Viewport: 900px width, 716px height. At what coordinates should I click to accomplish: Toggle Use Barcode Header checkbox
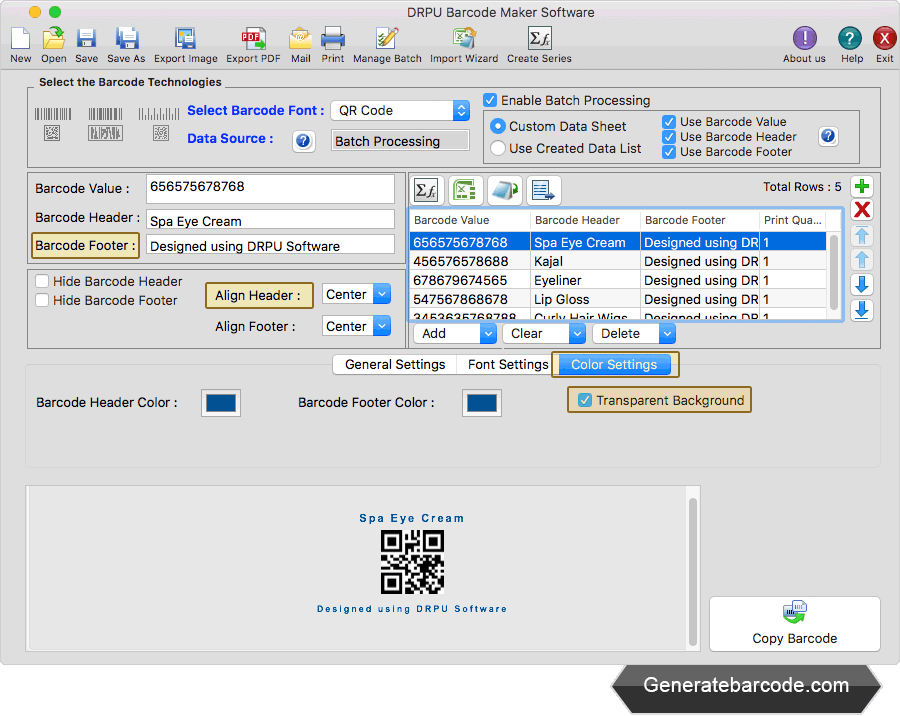(x=669, y=137)
